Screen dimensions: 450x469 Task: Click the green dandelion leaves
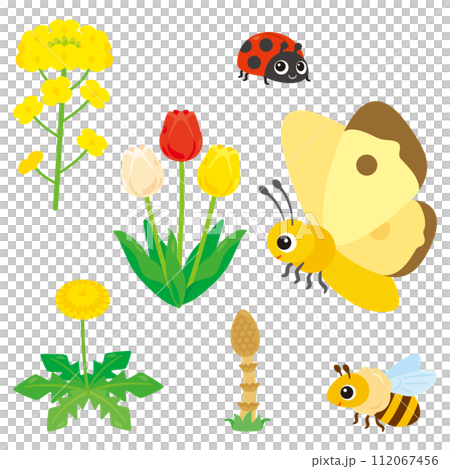(x=88, y=391)
